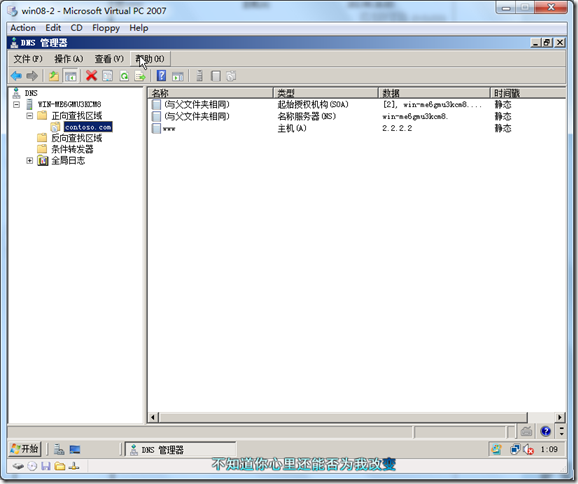
Task: Collapse the 正向查找区域 folder node
Action: pyautogui.click(x=30, y=116)
